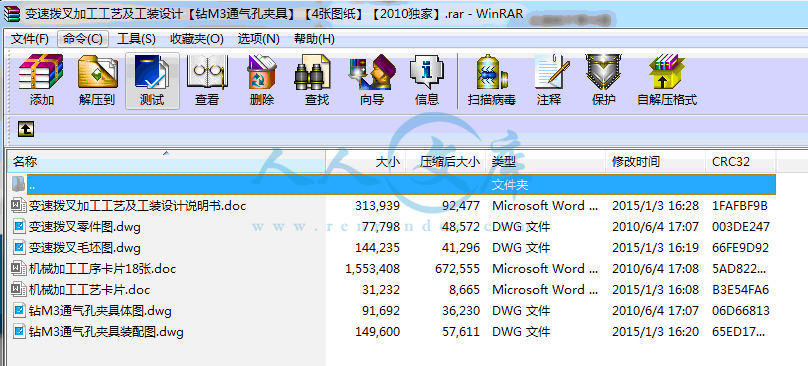Click the 查看 (View) toolbar icon
Screen dimensions: 808x366
point(207,73)
